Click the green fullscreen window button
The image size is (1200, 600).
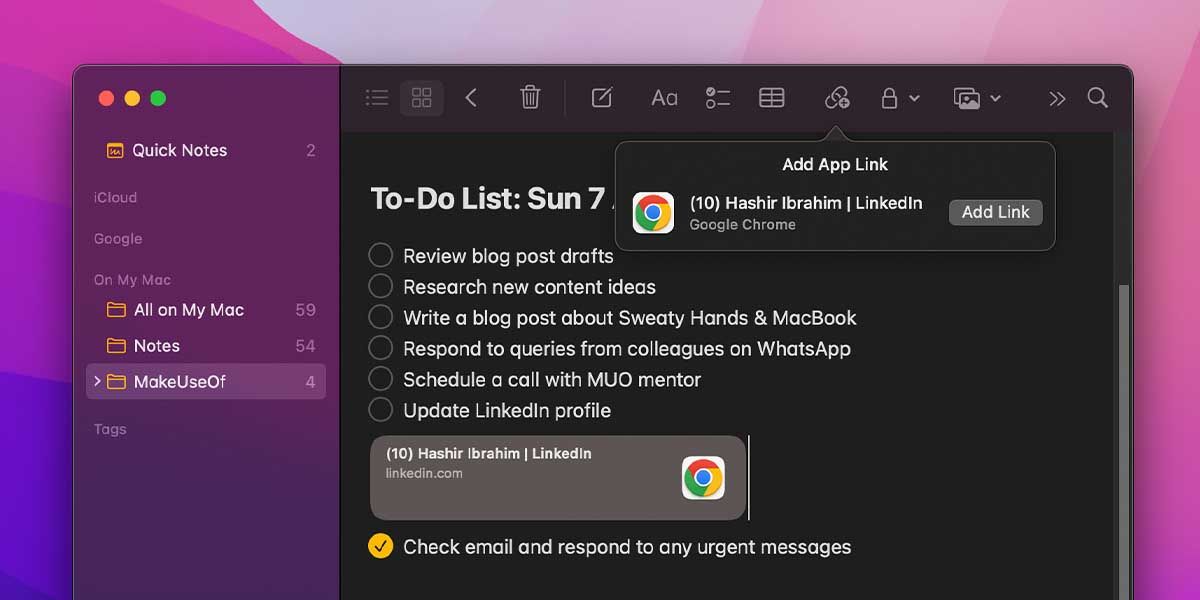tap(158, 98)
